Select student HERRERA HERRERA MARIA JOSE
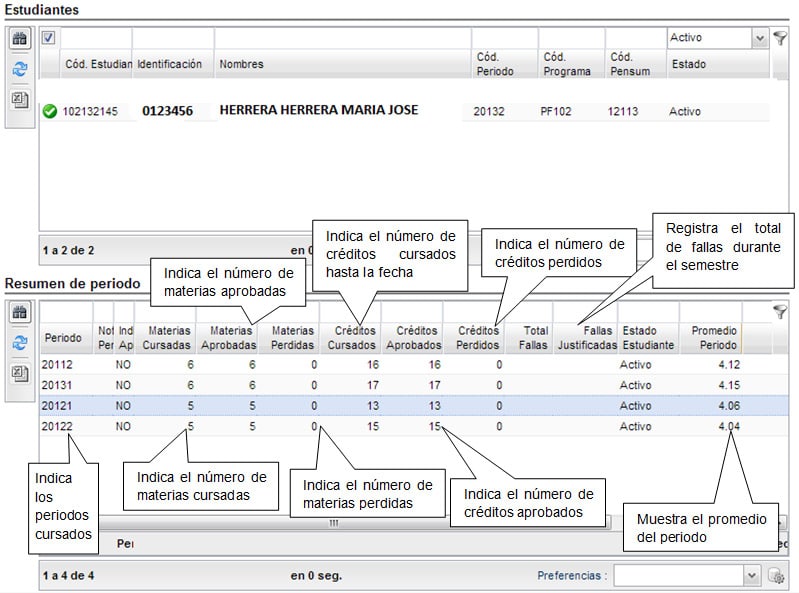The height and width of the screenshot is (593, 799). (319, 110)
